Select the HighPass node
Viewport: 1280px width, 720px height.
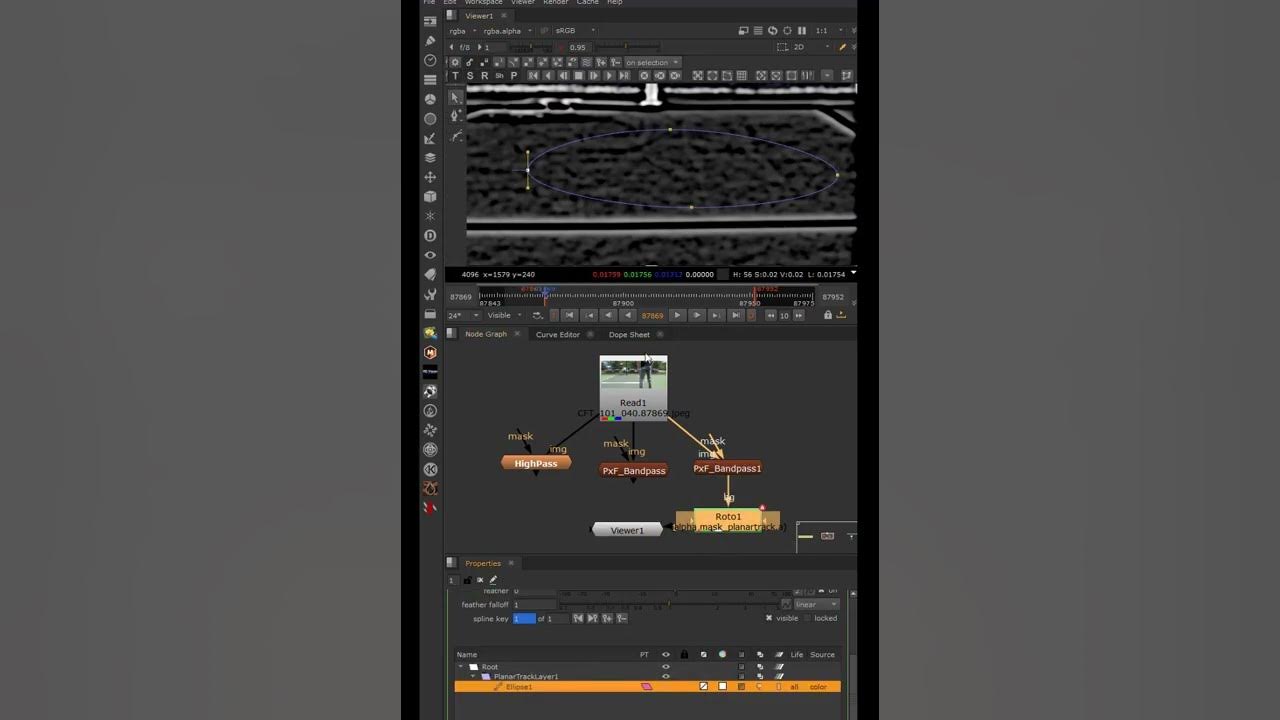pos(536,463)
